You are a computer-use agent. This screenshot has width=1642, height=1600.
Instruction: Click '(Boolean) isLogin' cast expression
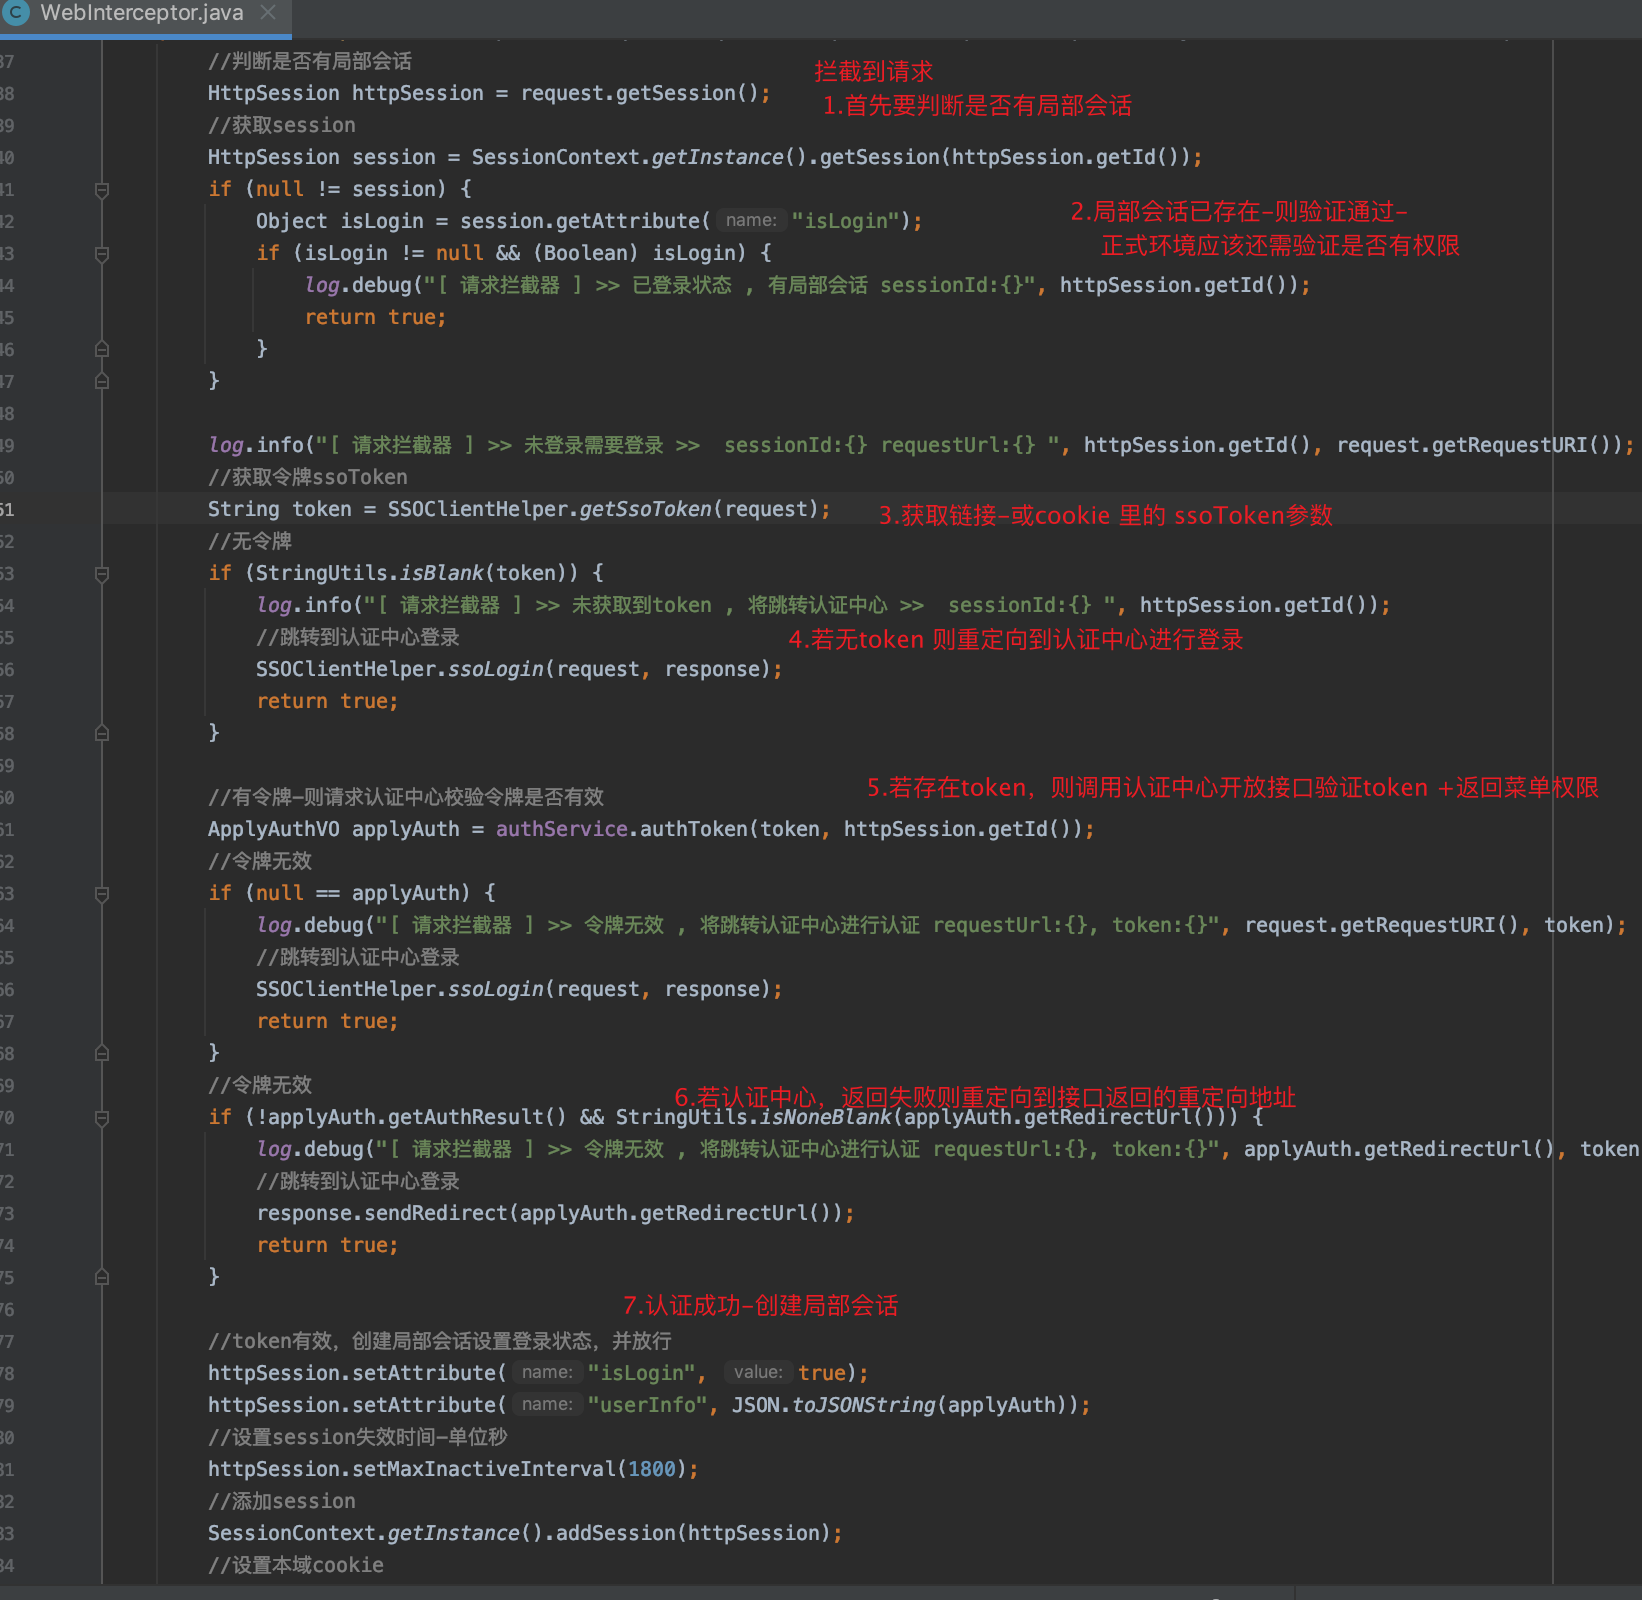point(639,253)
